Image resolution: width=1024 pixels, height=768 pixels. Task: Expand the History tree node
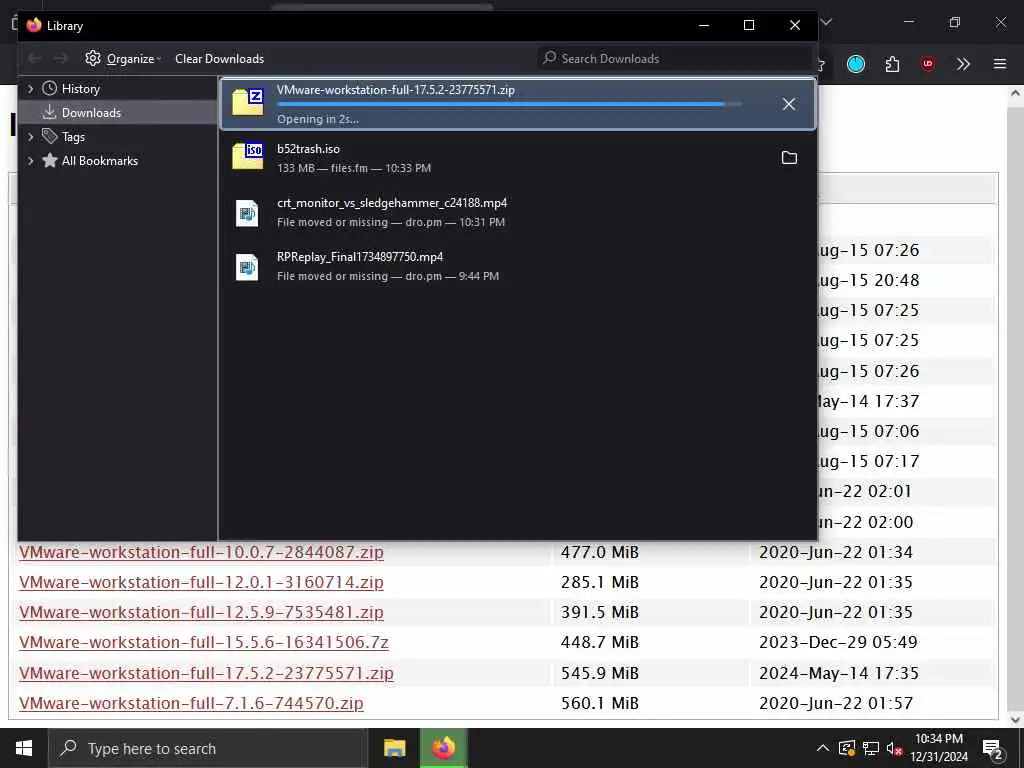(30, 89)
